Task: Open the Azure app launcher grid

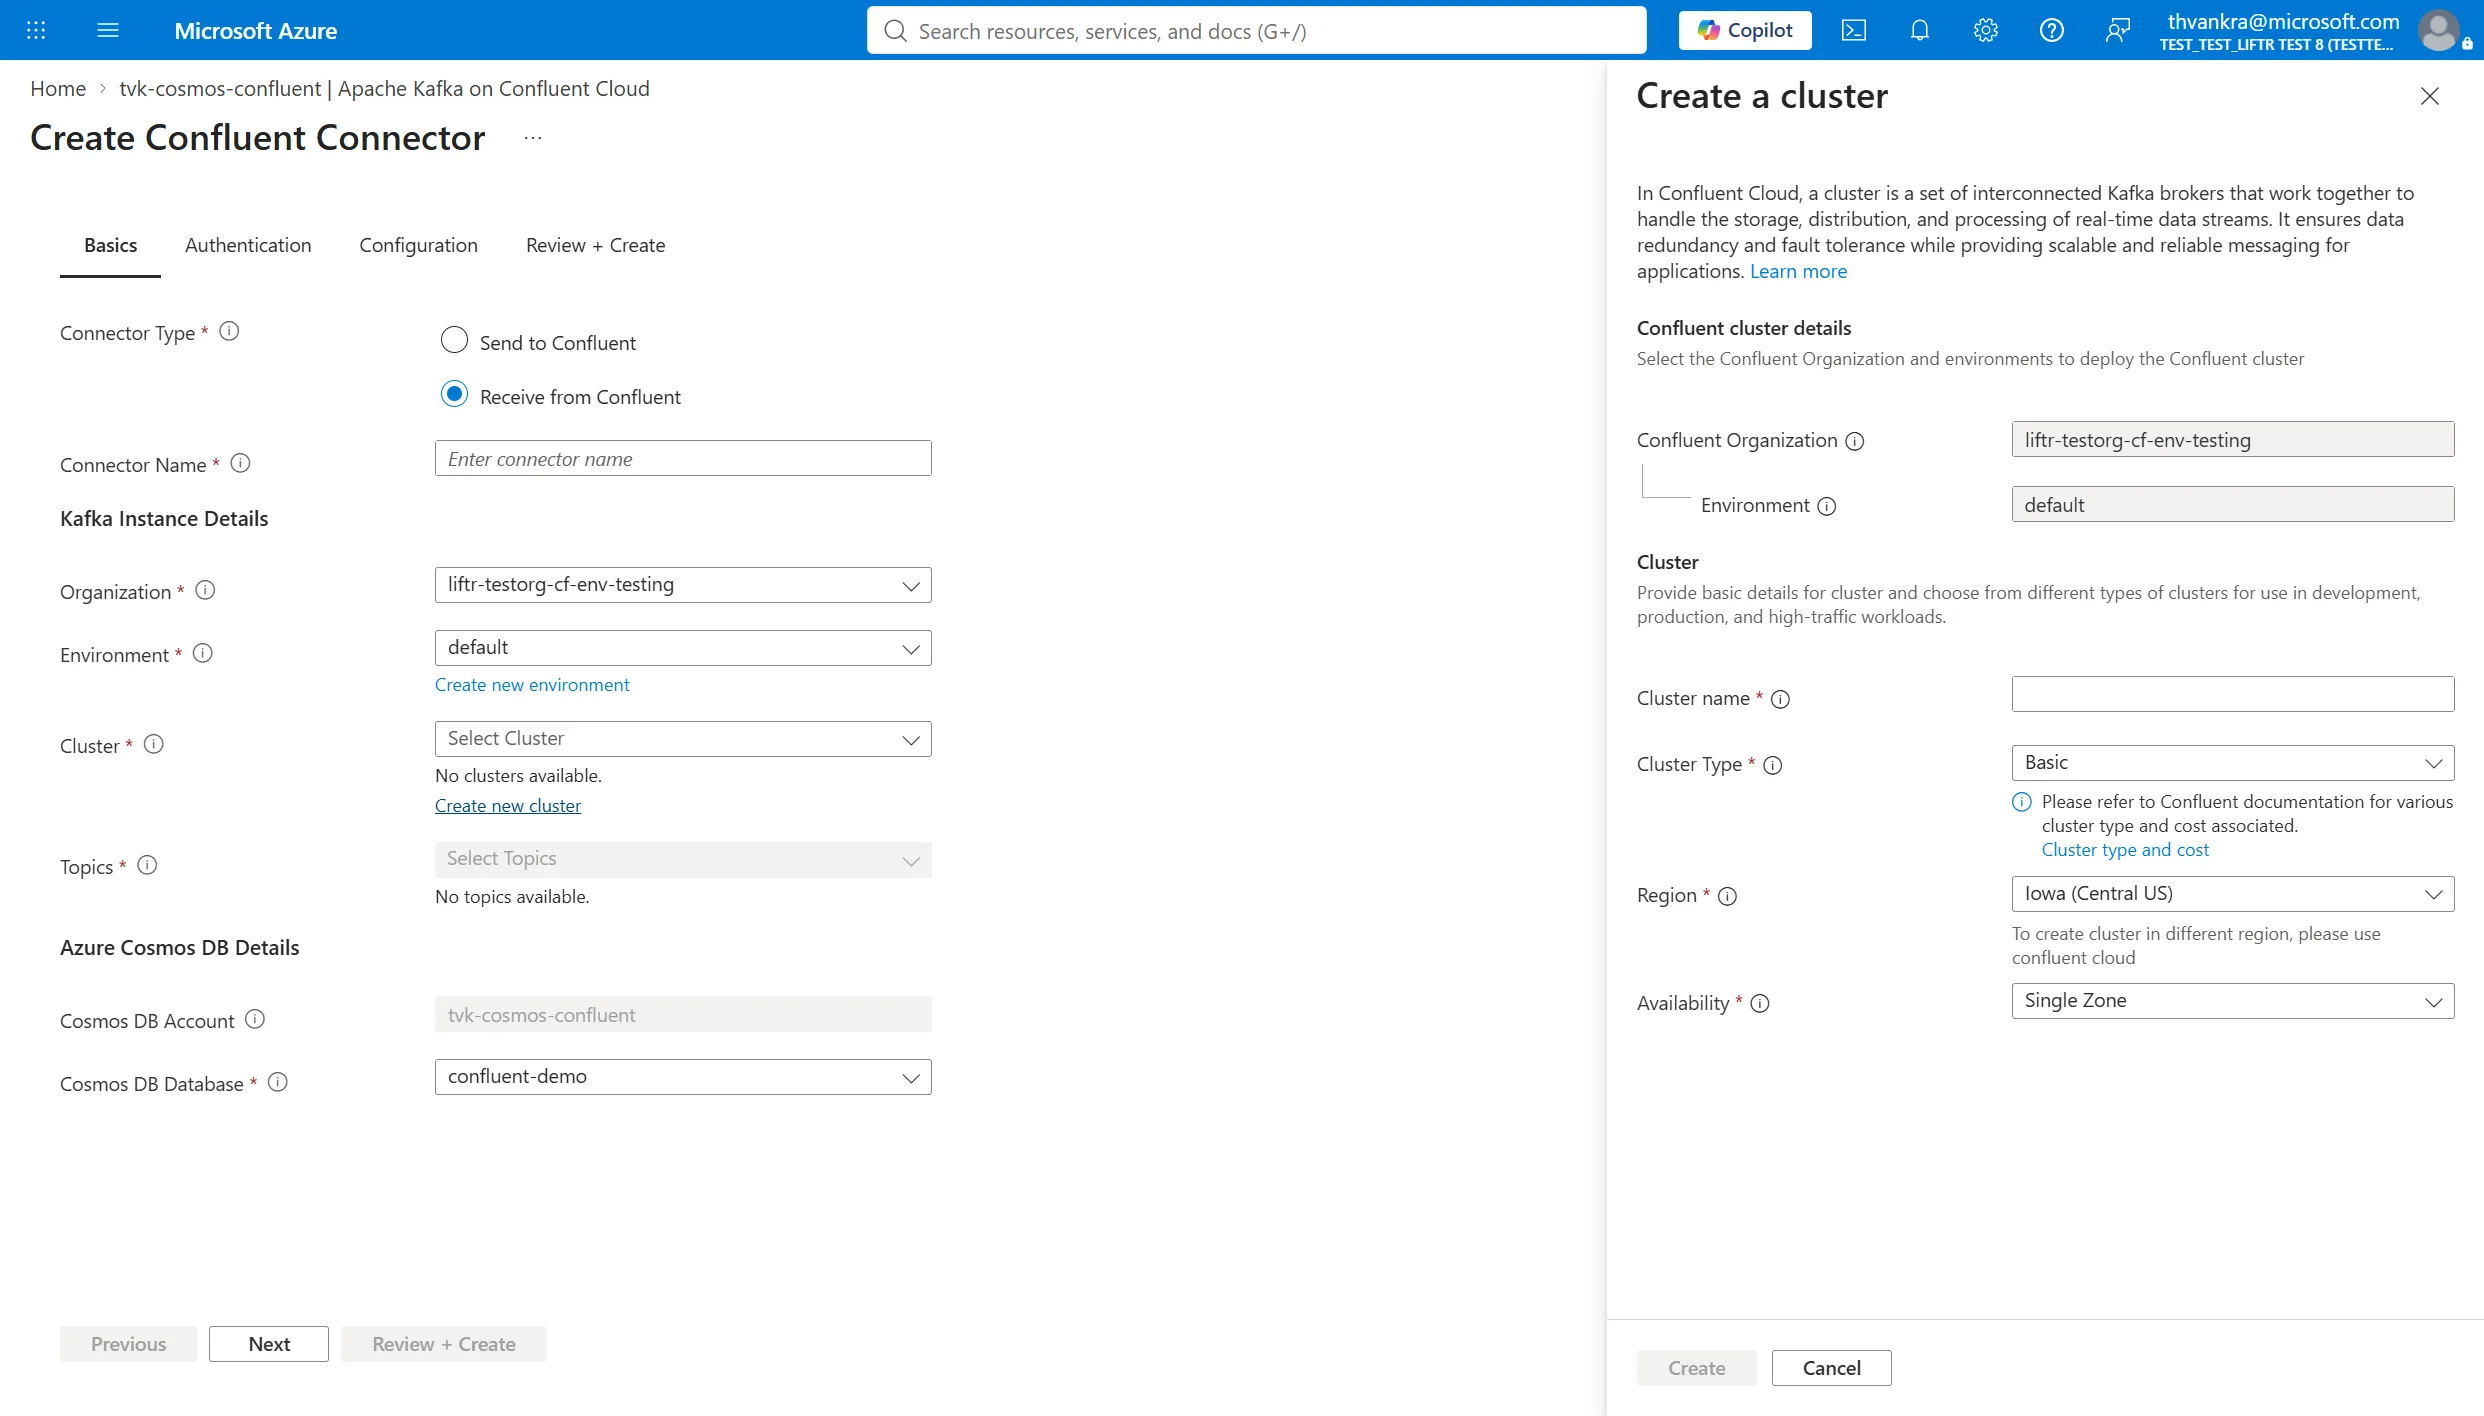Action: click(x=36, y=30)
